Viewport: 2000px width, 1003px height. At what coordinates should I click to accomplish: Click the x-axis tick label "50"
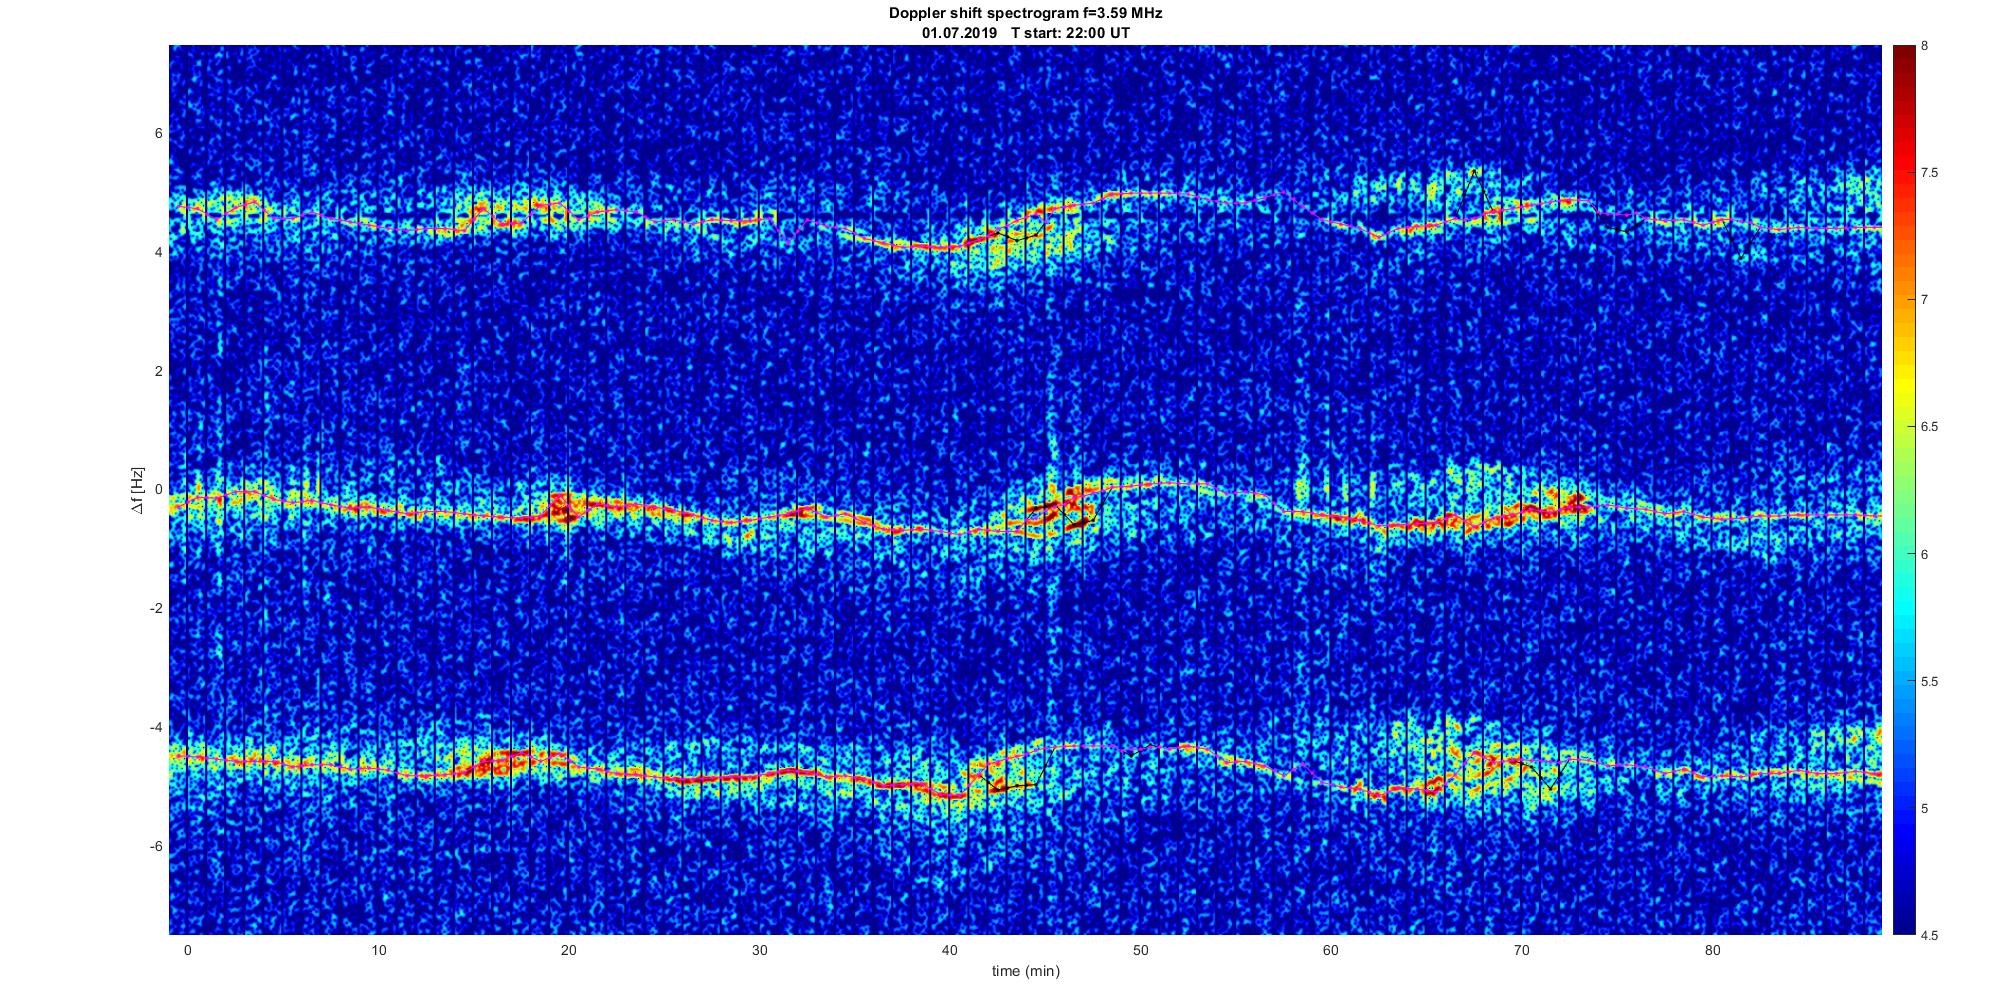[x=1141, y=951]
